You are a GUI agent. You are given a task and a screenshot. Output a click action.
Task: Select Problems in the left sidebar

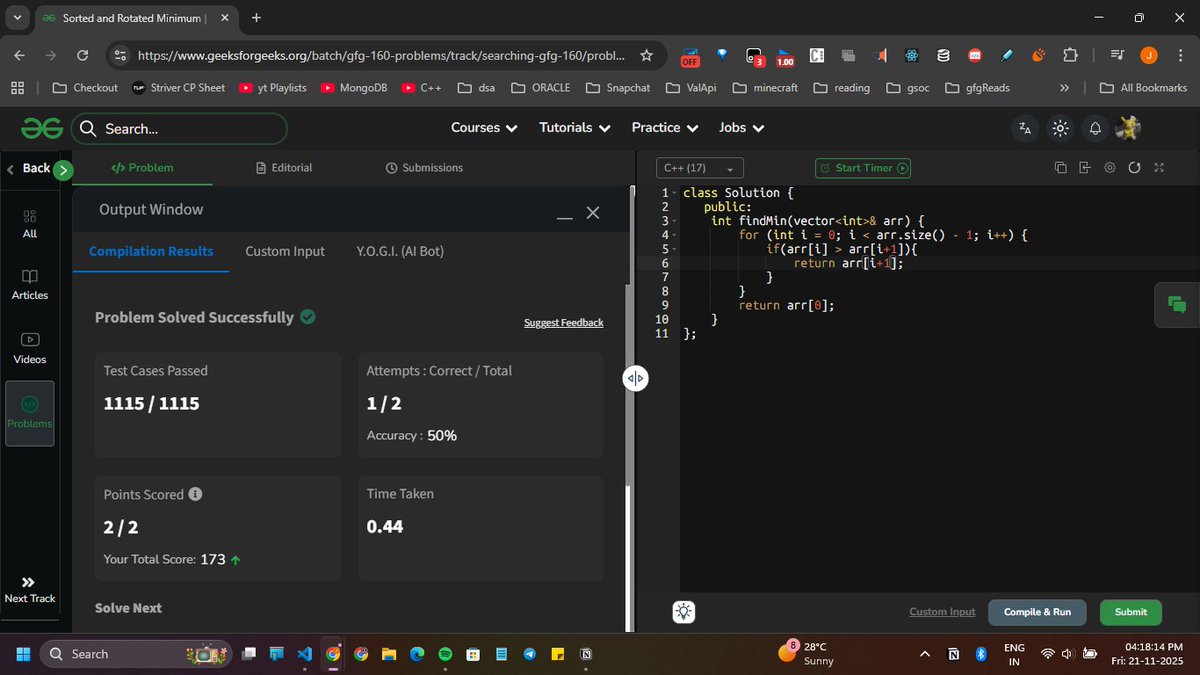point(29,413)
